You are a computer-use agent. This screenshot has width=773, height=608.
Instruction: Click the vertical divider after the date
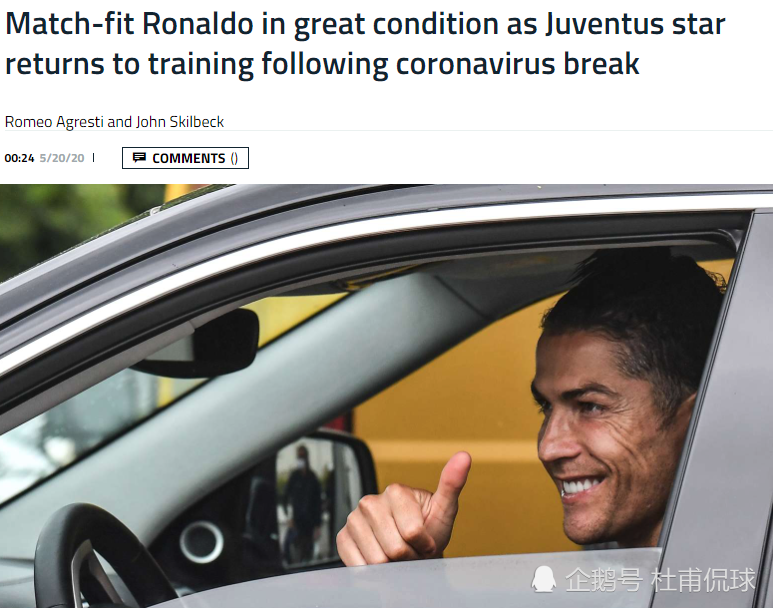click(x=94, y=158)
